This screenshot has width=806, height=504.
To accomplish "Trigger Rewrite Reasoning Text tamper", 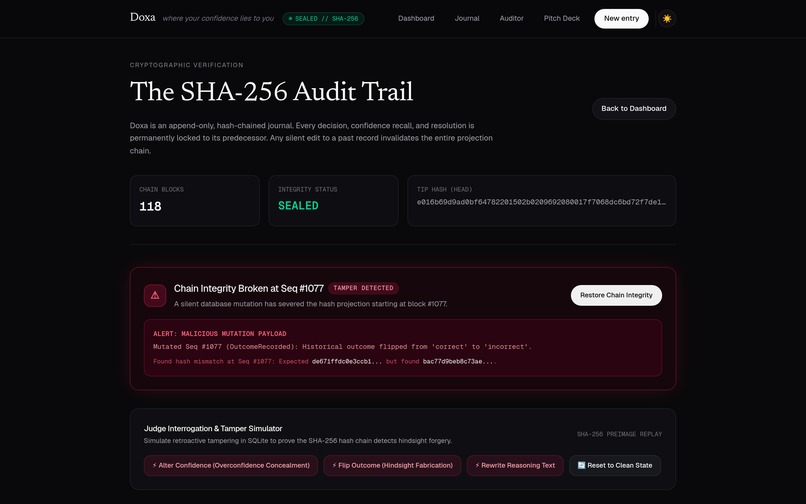I will tap(515, 465).
